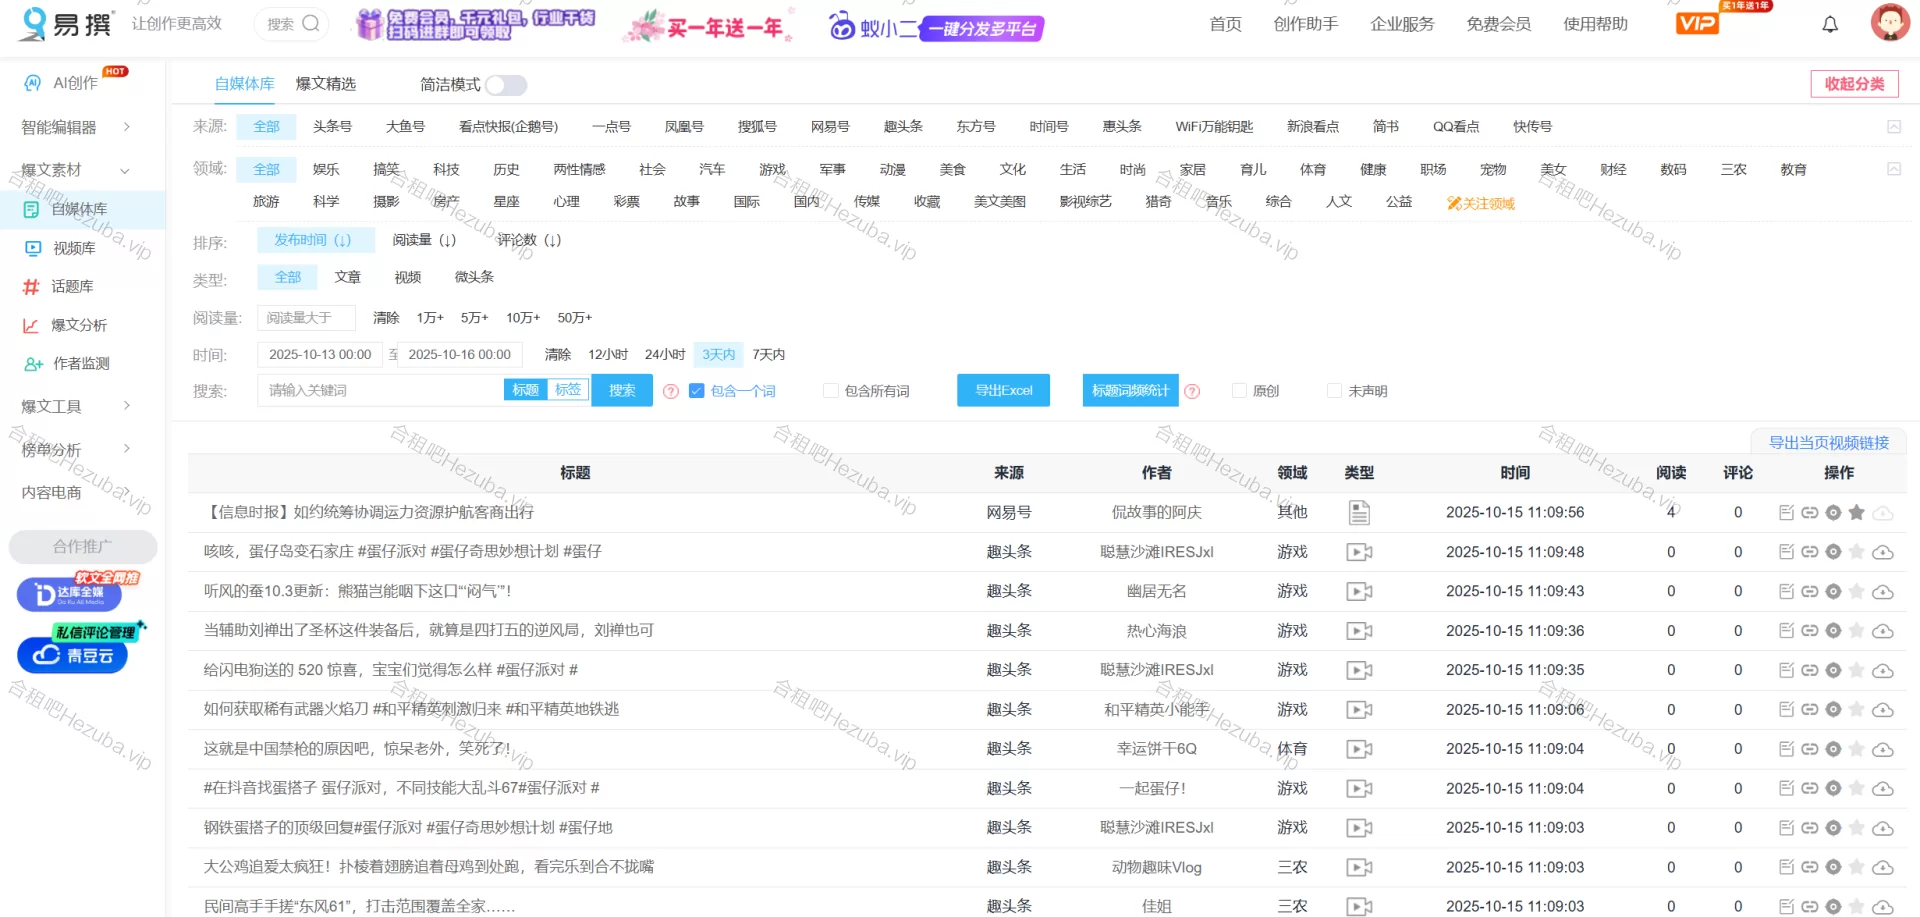Open the 视频库 sidebar icon
Image resolution: width=1920 pixels, height=917 pixels.
[x=33, y=248]
